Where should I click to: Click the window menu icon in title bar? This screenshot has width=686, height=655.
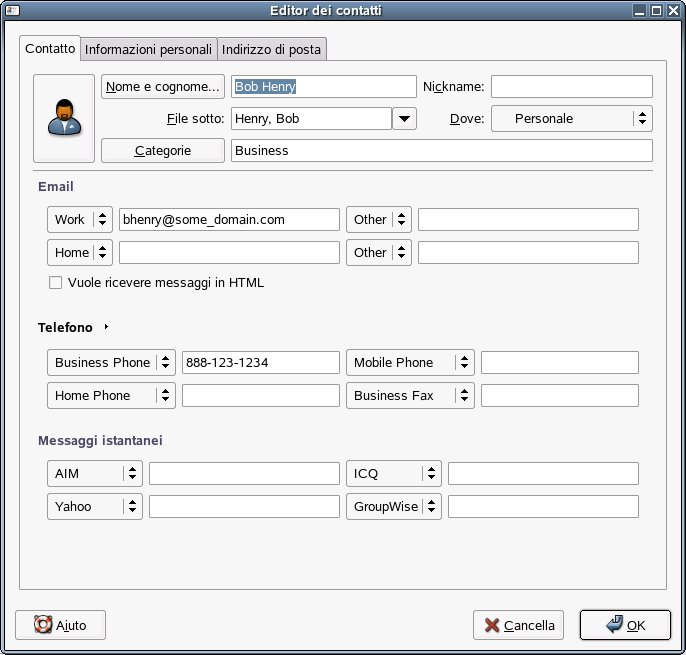coord(12,10)
